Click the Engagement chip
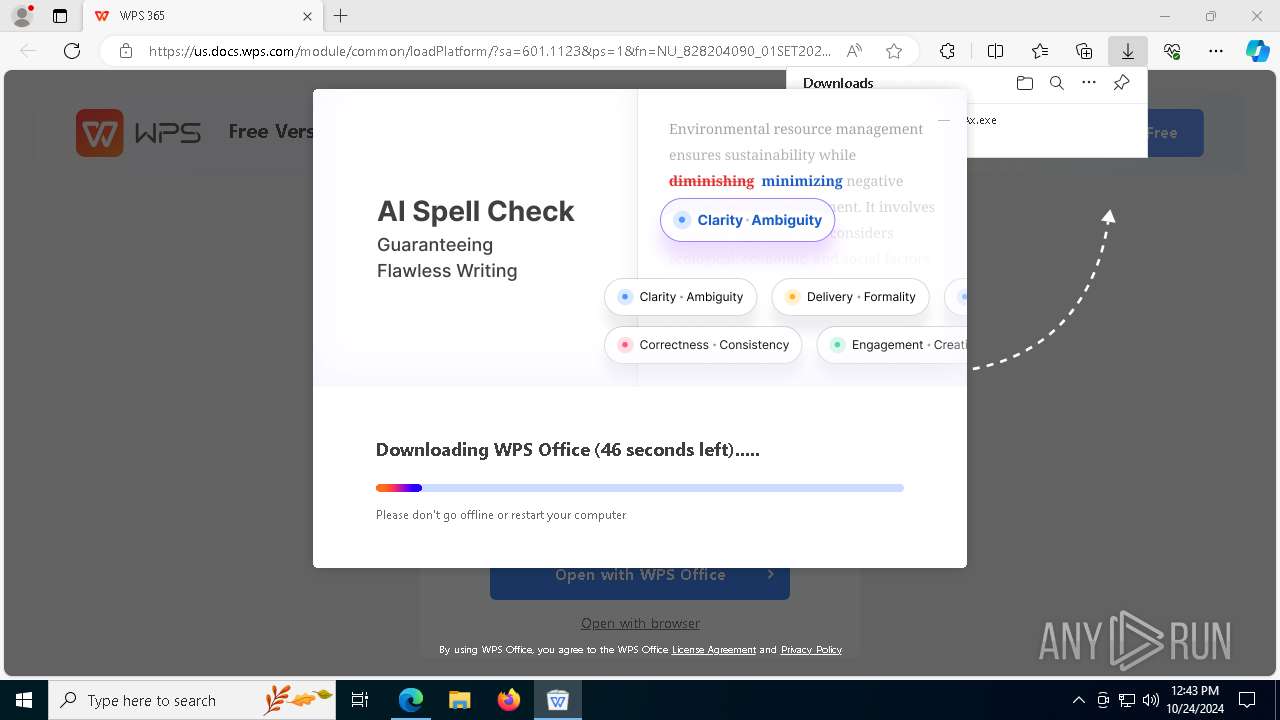The width and height of the screenshot is (1280, 720). (x=892, y=345)
